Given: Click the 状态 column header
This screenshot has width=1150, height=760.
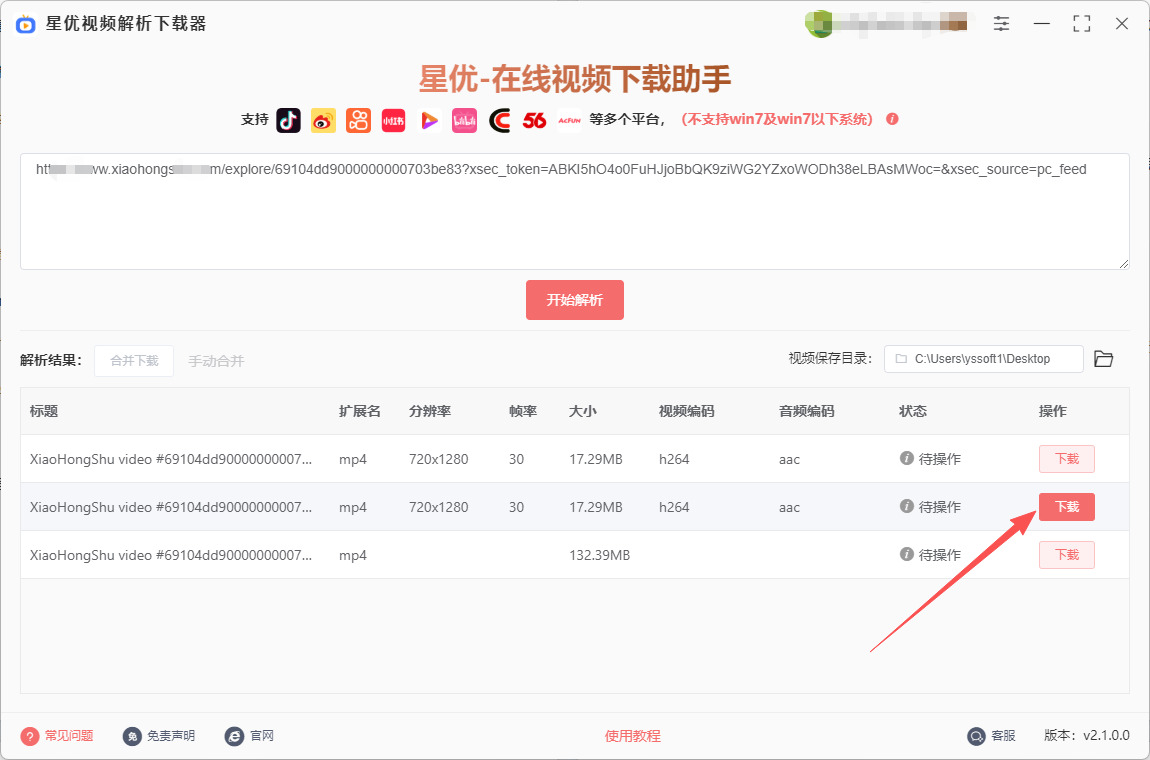Looking at the screenshot, I should coord(913,412).
